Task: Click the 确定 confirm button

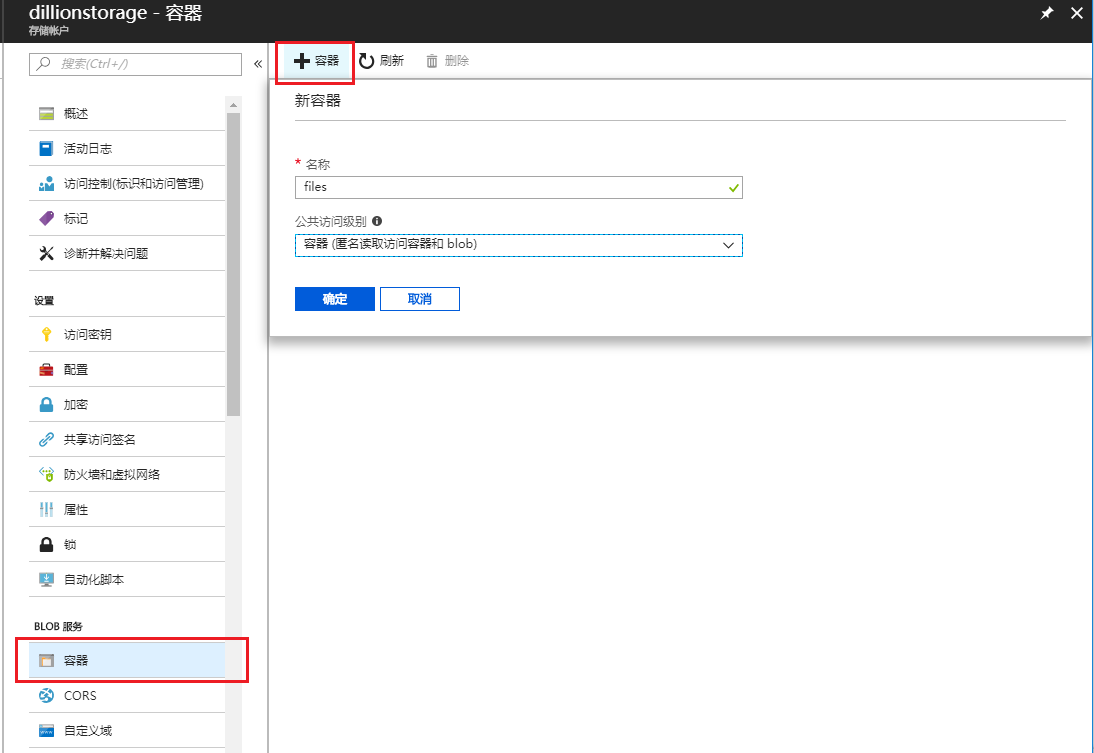Action: [x=334, y=299]
